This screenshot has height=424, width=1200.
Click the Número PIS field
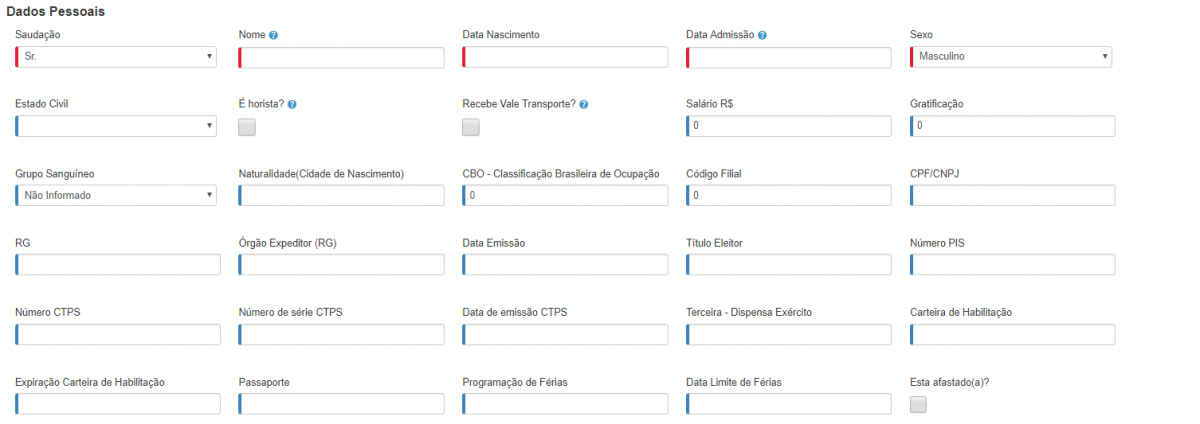pyautogui.click(x=1012, y=265)
